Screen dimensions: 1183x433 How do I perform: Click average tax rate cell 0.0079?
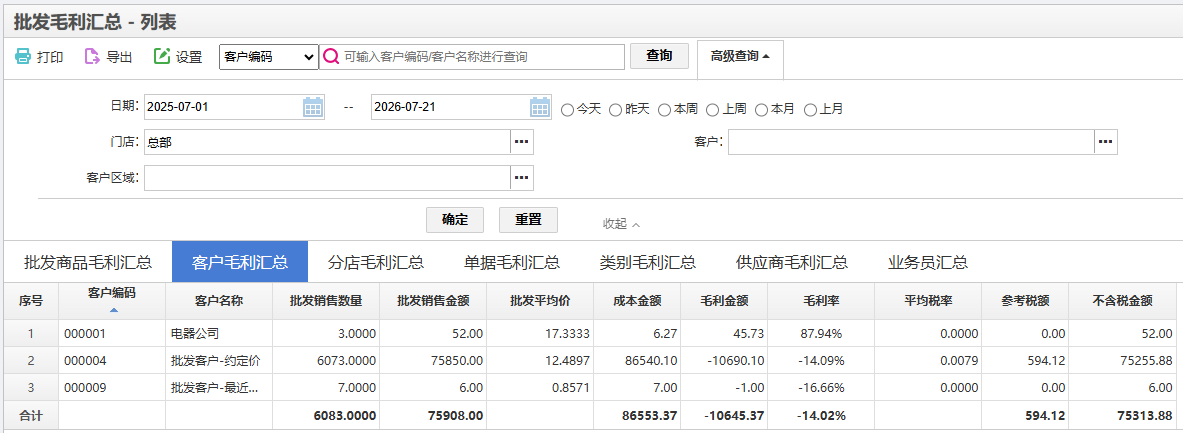[x=927, y=361]
